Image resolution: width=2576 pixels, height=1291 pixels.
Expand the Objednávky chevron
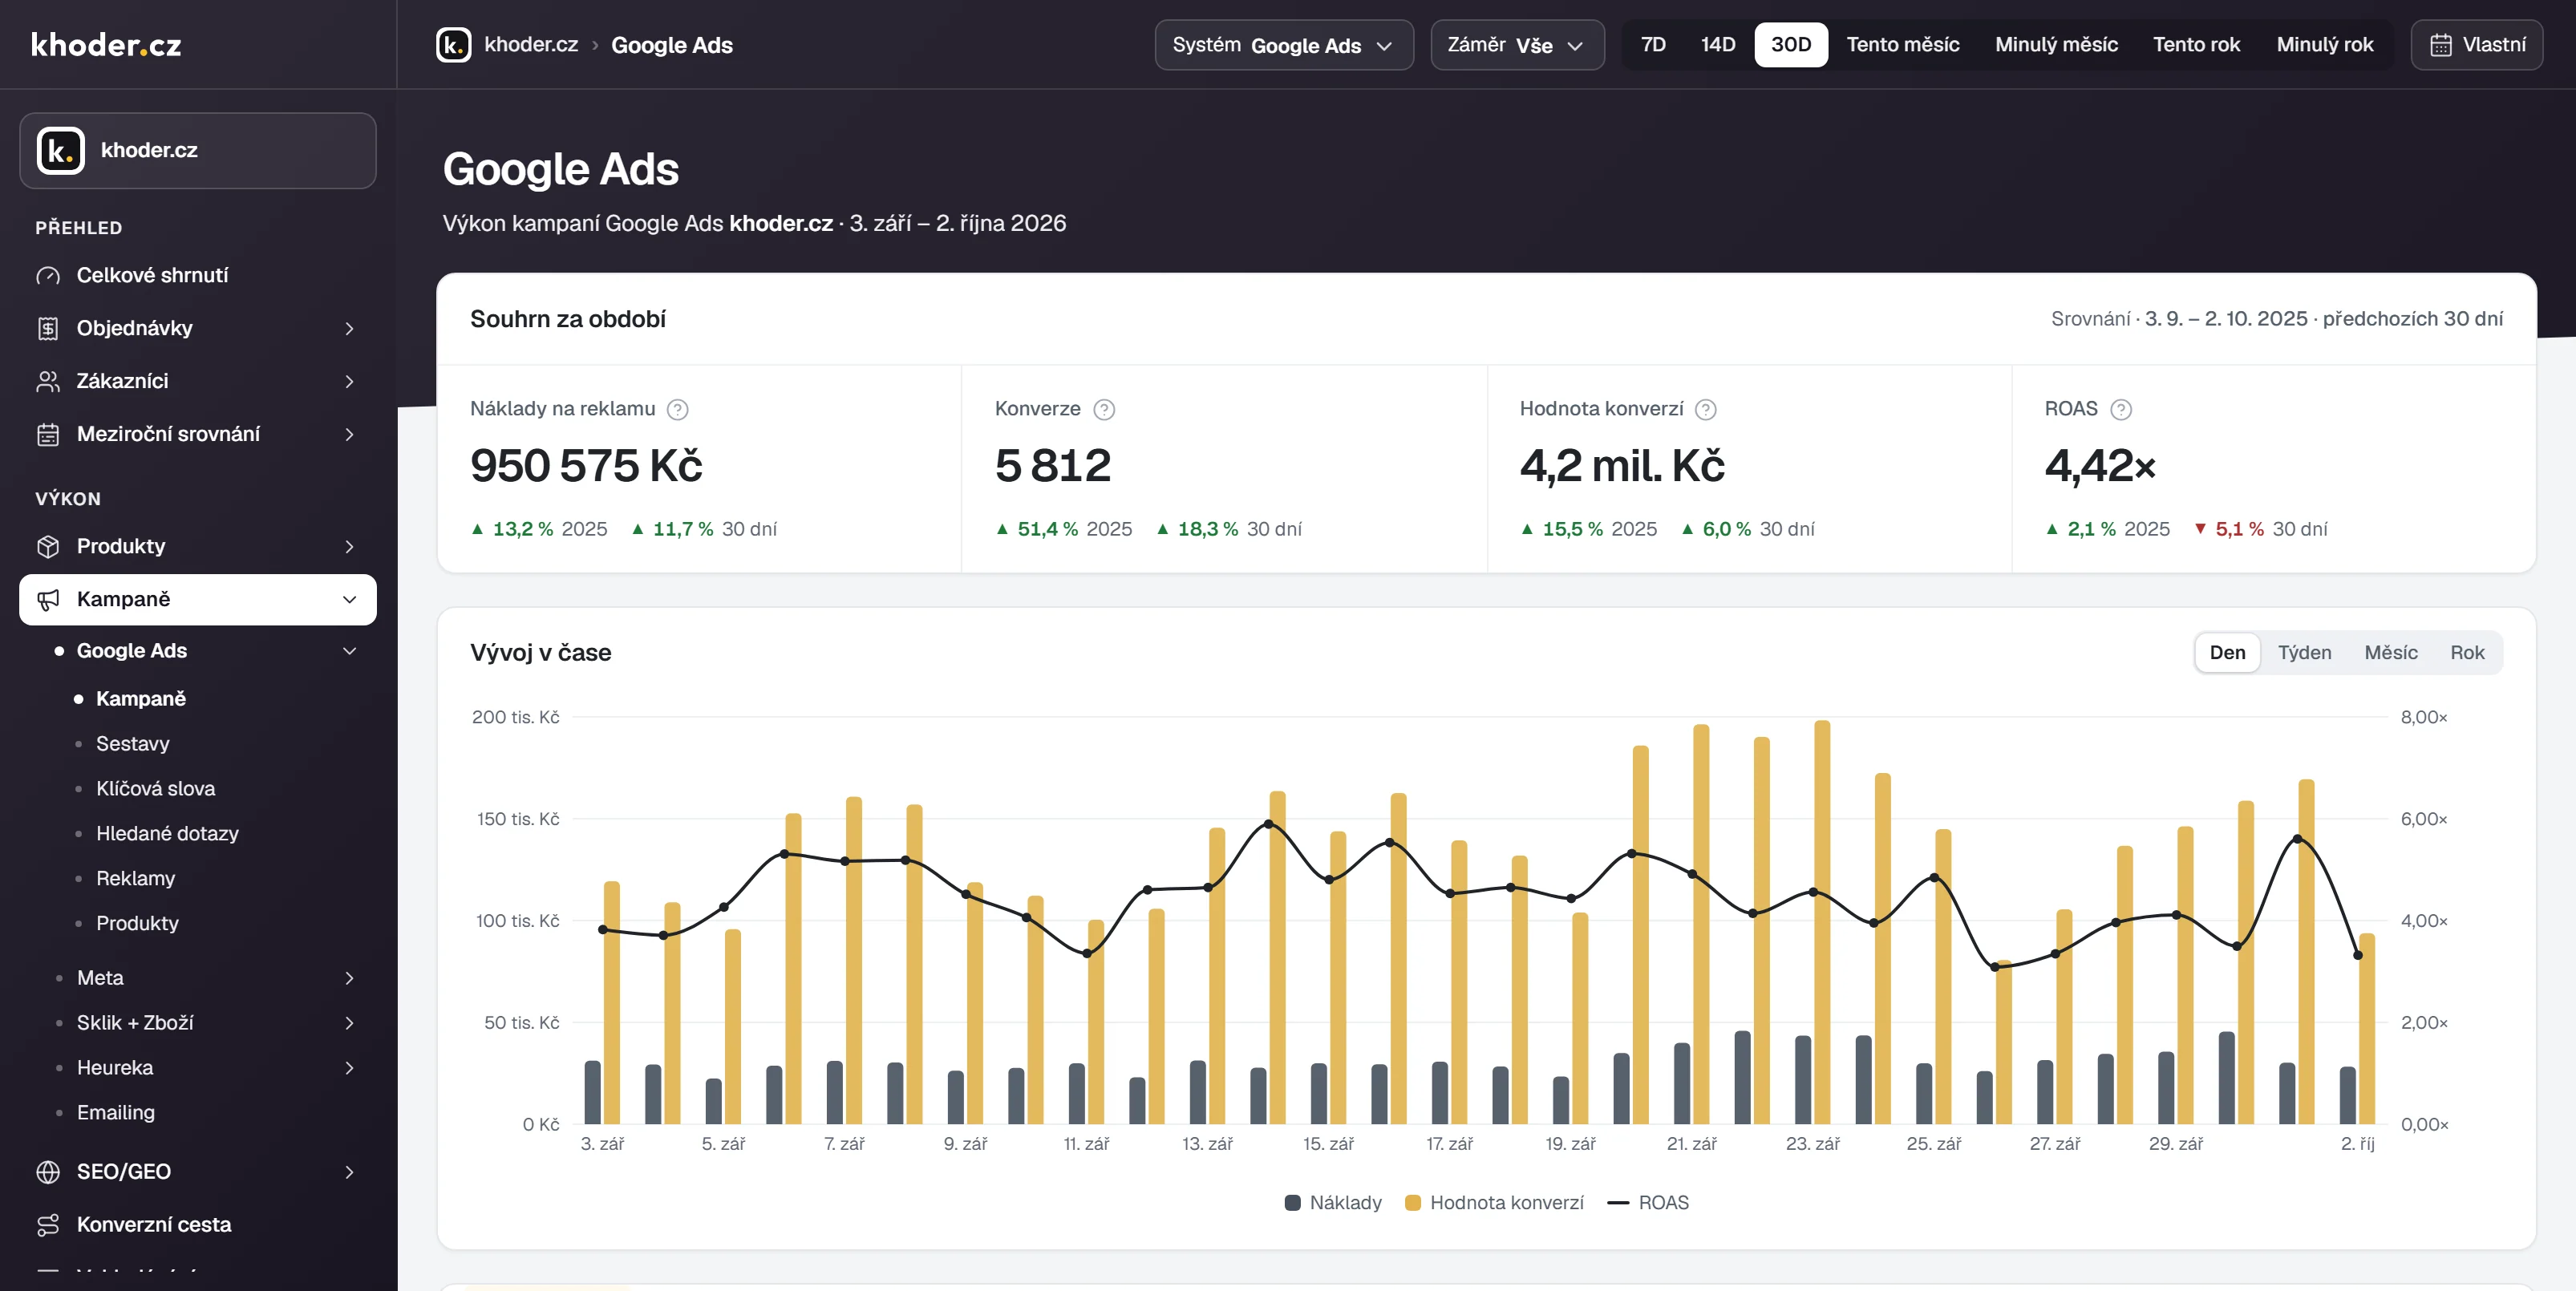click(349, 328)
